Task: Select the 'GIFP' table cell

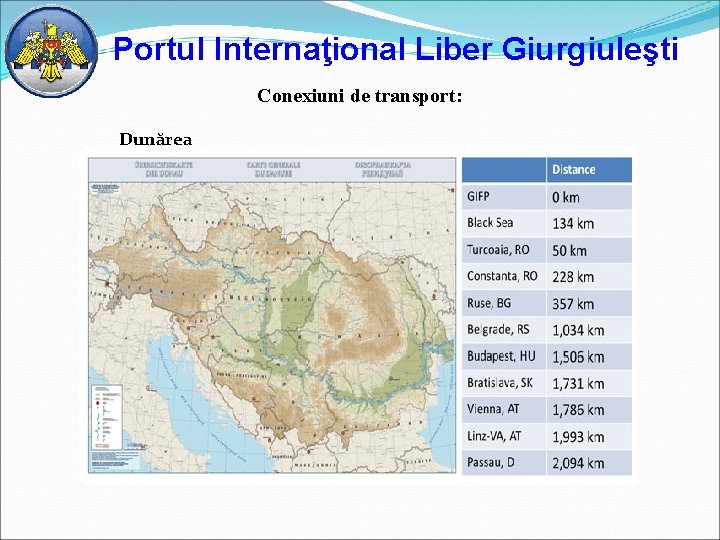Action: pyautogui.click(x=504, y=197)
